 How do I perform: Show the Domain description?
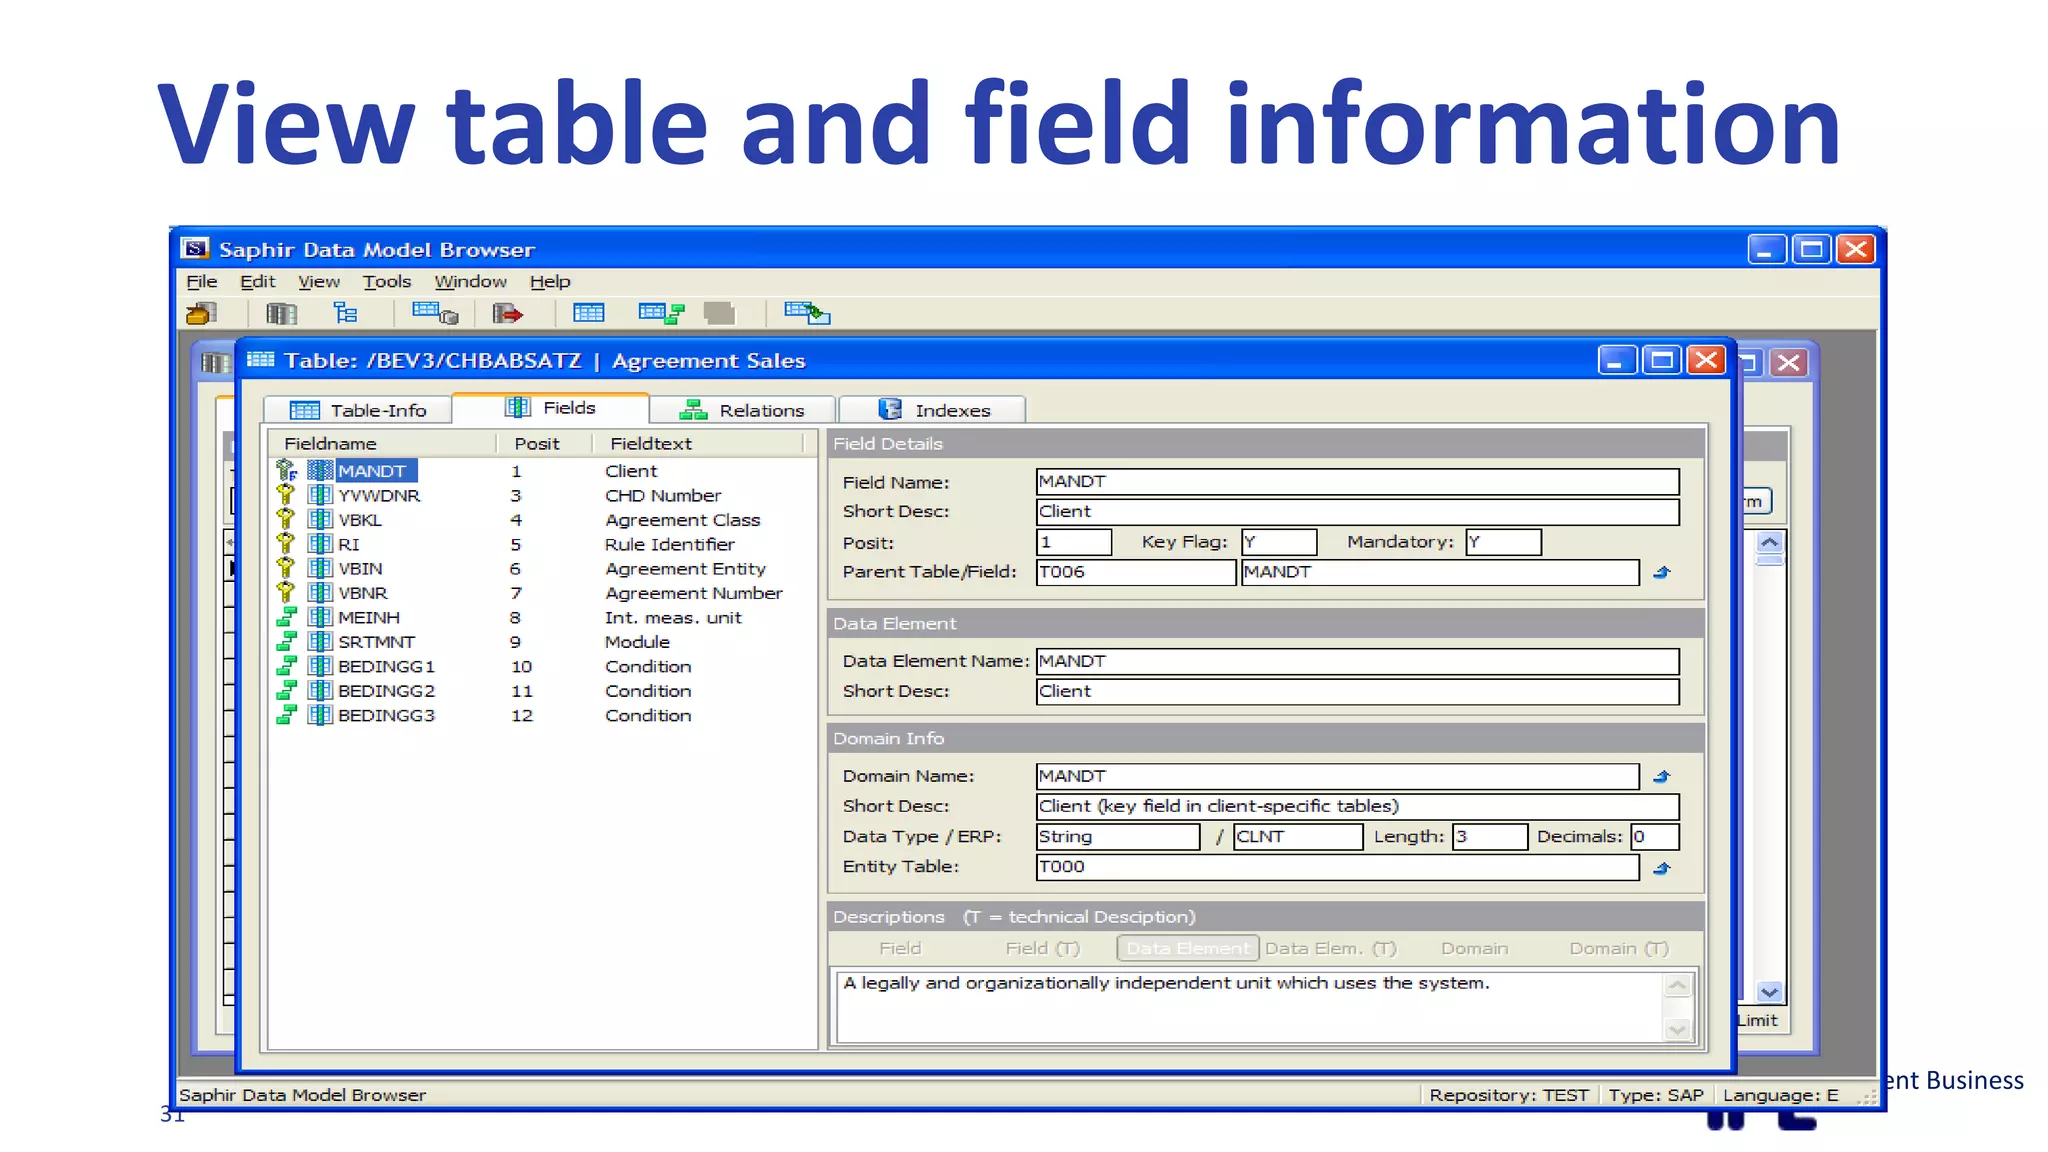point(1474,949)
